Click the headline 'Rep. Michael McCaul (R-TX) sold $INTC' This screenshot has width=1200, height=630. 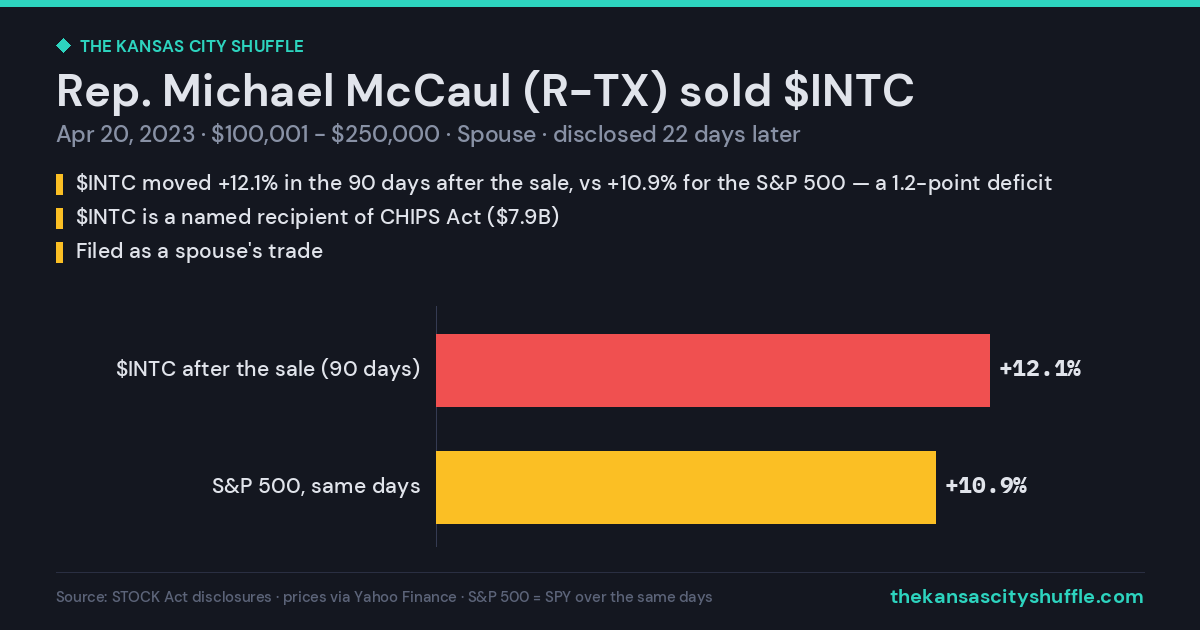pyautogui.click(x=485, y=91)
